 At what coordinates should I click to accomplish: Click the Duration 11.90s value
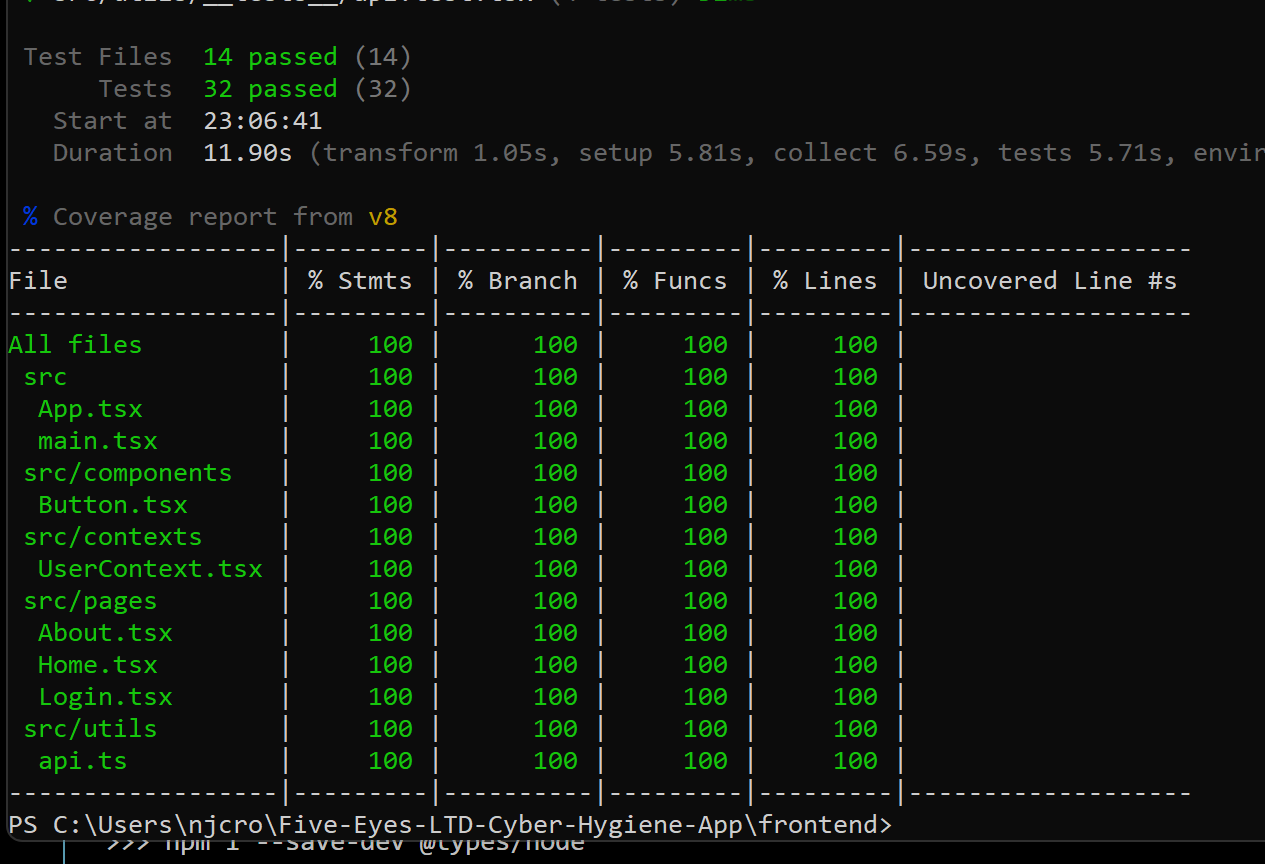(247, 152)
